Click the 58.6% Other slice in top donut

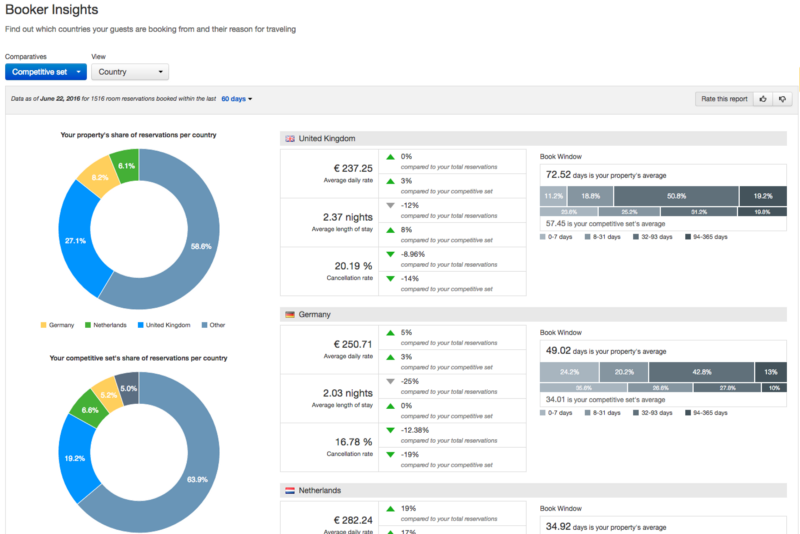201,246
